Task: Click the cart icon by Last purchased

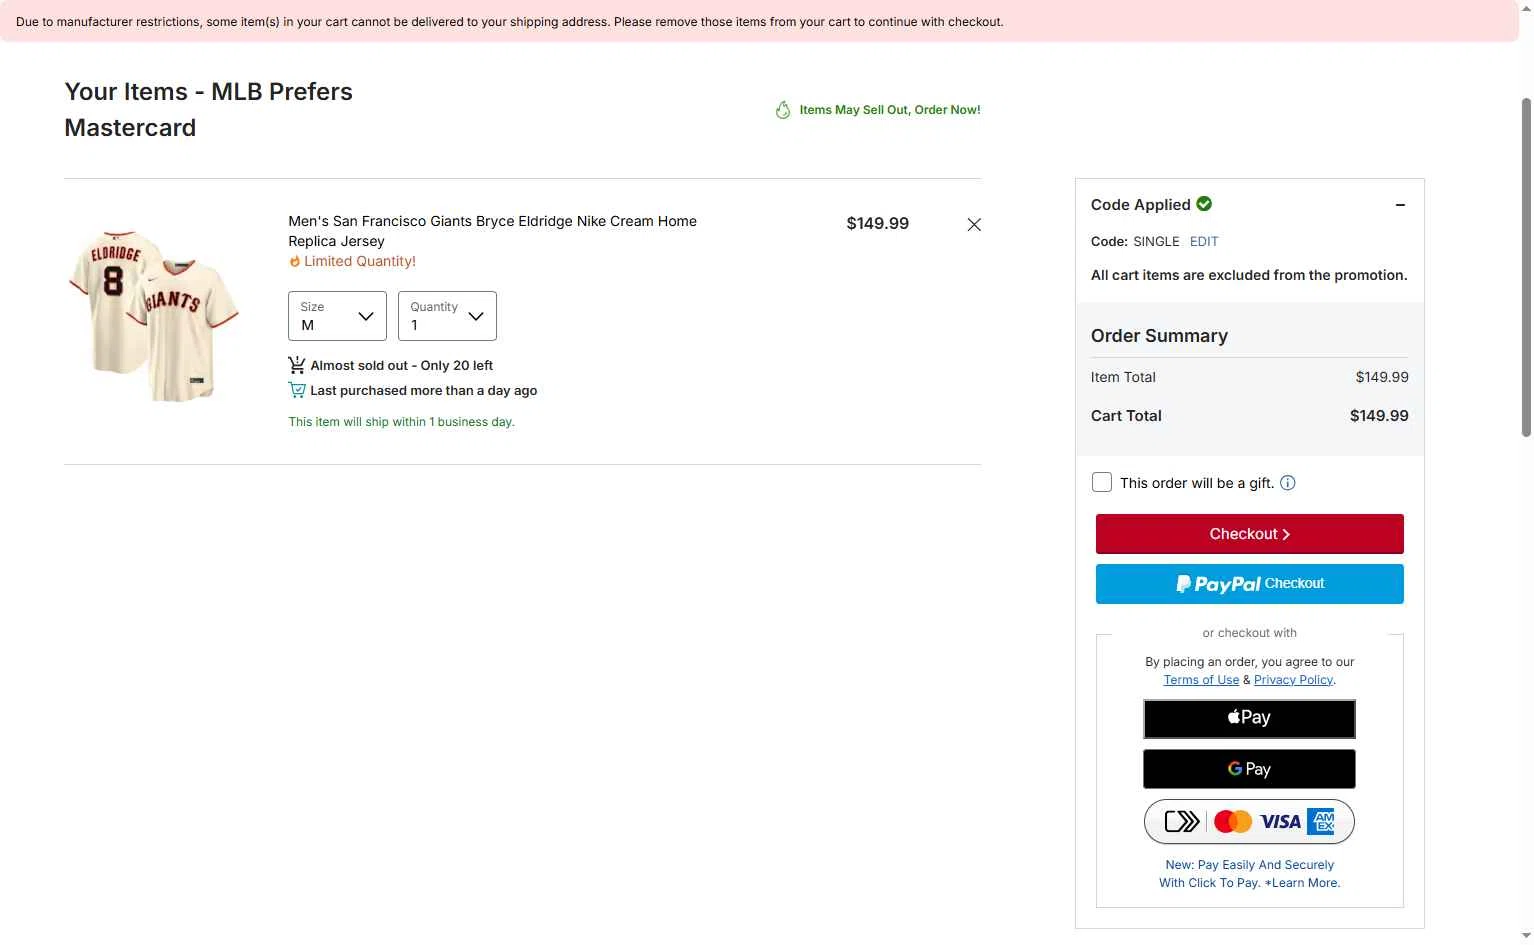Action: click(297, 390)
